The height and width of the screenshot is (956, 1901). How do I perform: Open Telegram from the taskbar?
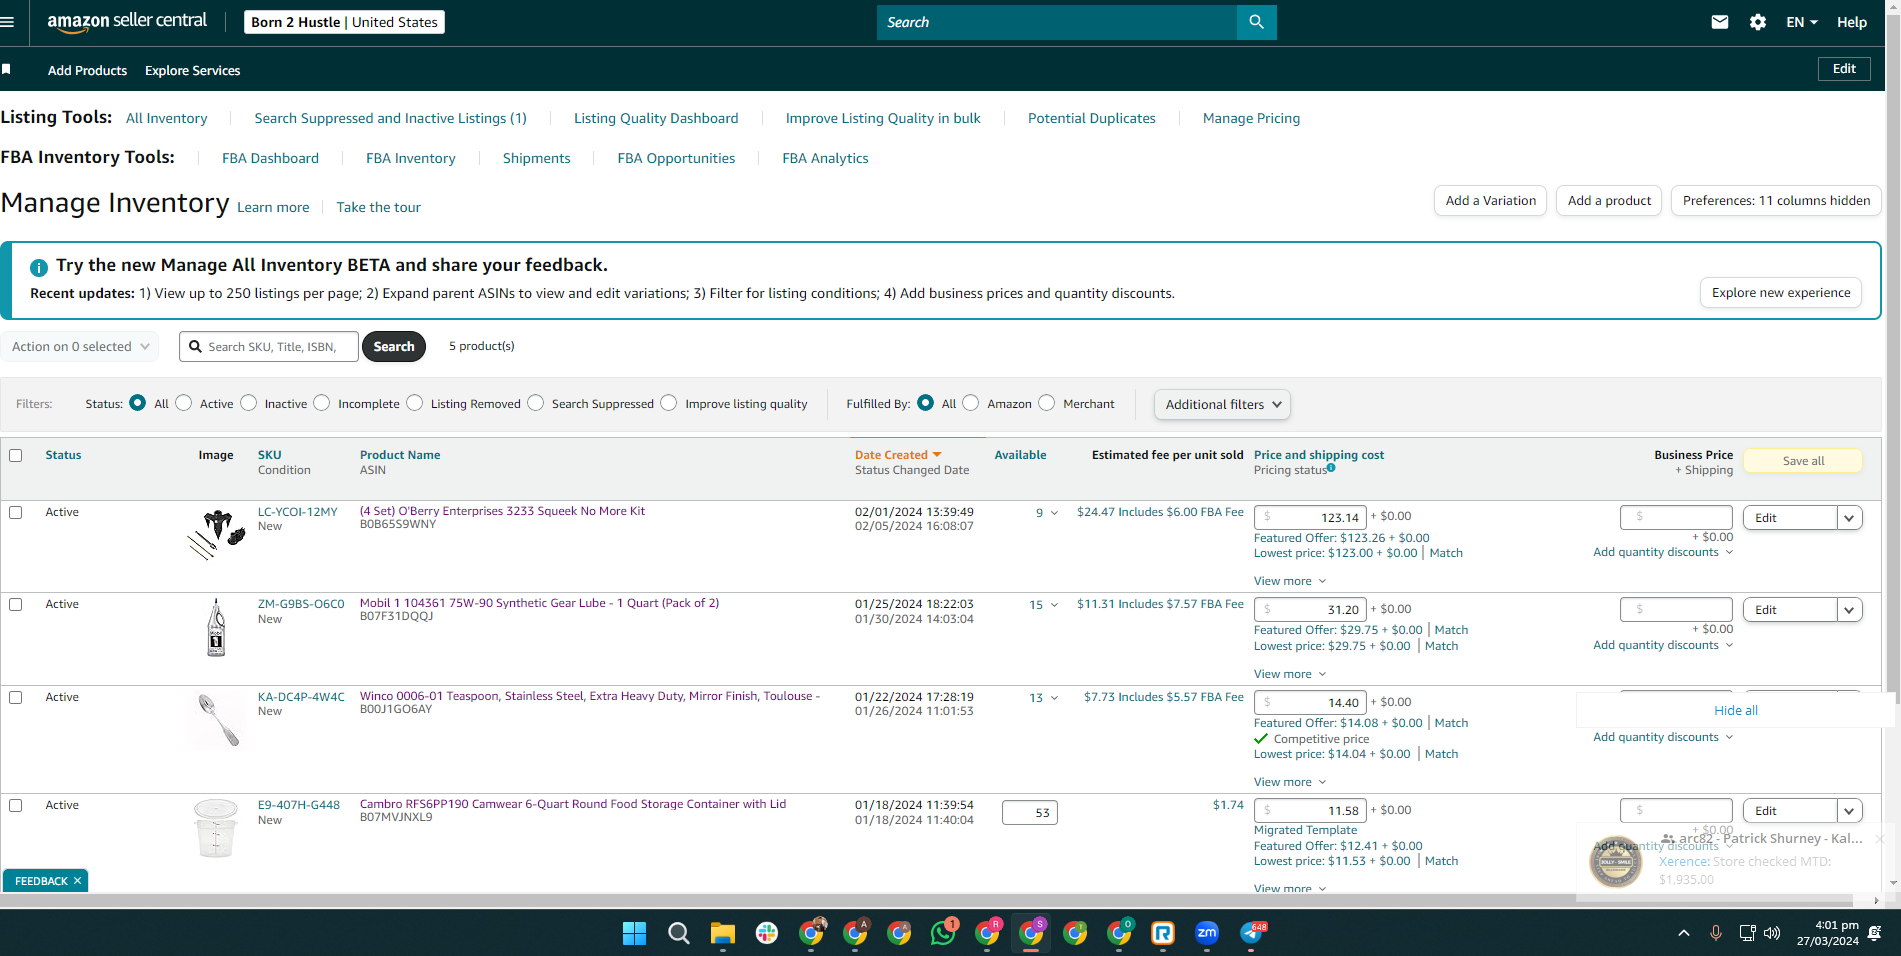point(1251,933)
